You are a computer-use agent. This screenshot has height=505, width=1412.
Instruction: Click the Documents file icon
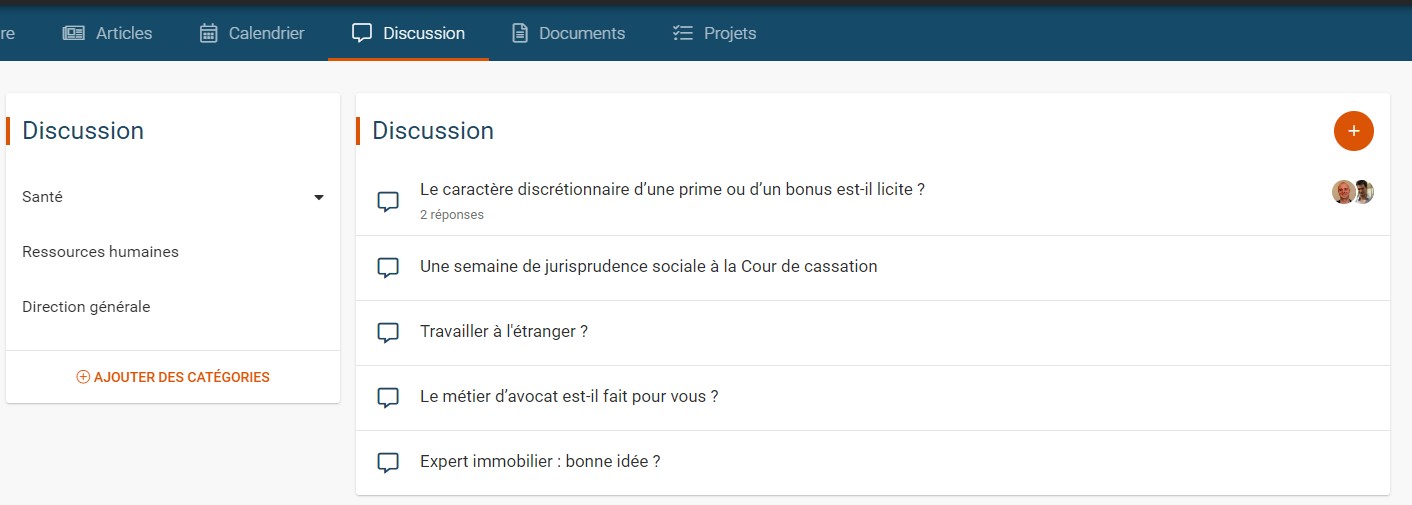coord(519,33)
